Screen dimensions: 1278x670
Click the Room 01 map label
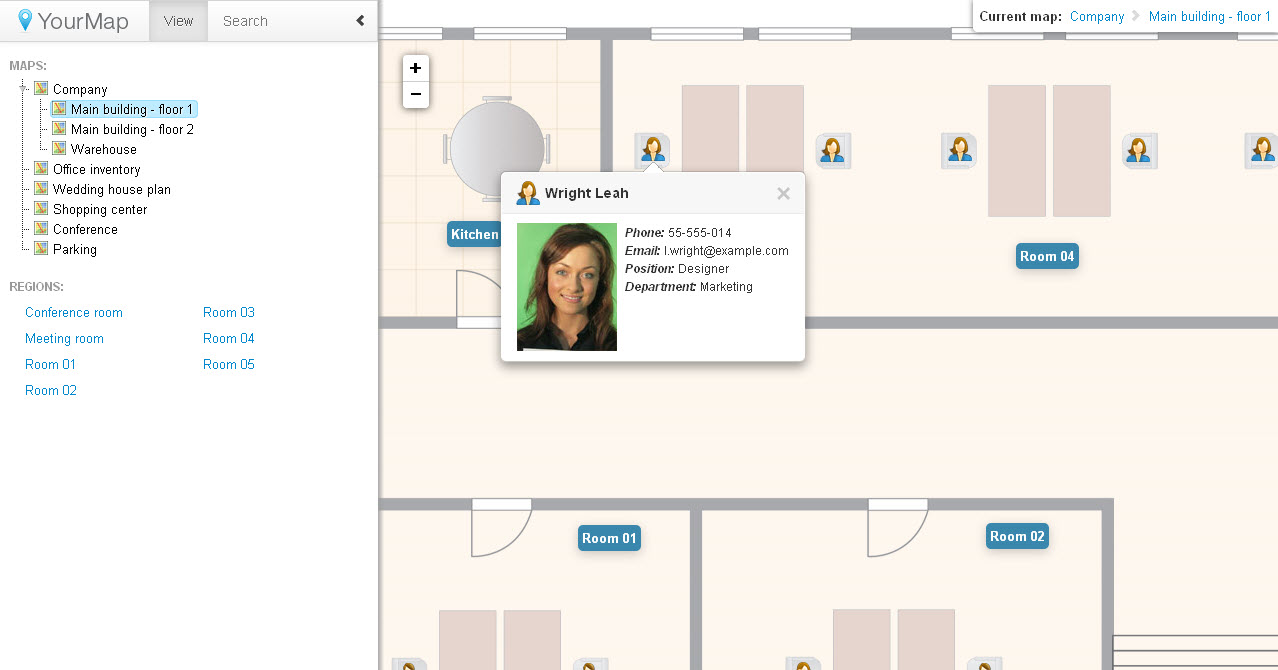pos(609,538)
